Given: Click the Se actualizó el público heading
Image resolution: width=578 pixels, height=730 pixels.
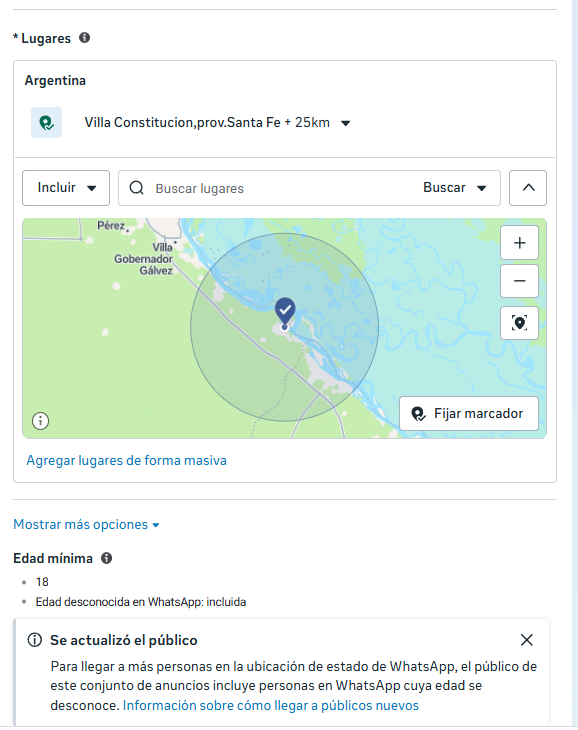Looking at the screenshot, I should click(x=124, y=640).
